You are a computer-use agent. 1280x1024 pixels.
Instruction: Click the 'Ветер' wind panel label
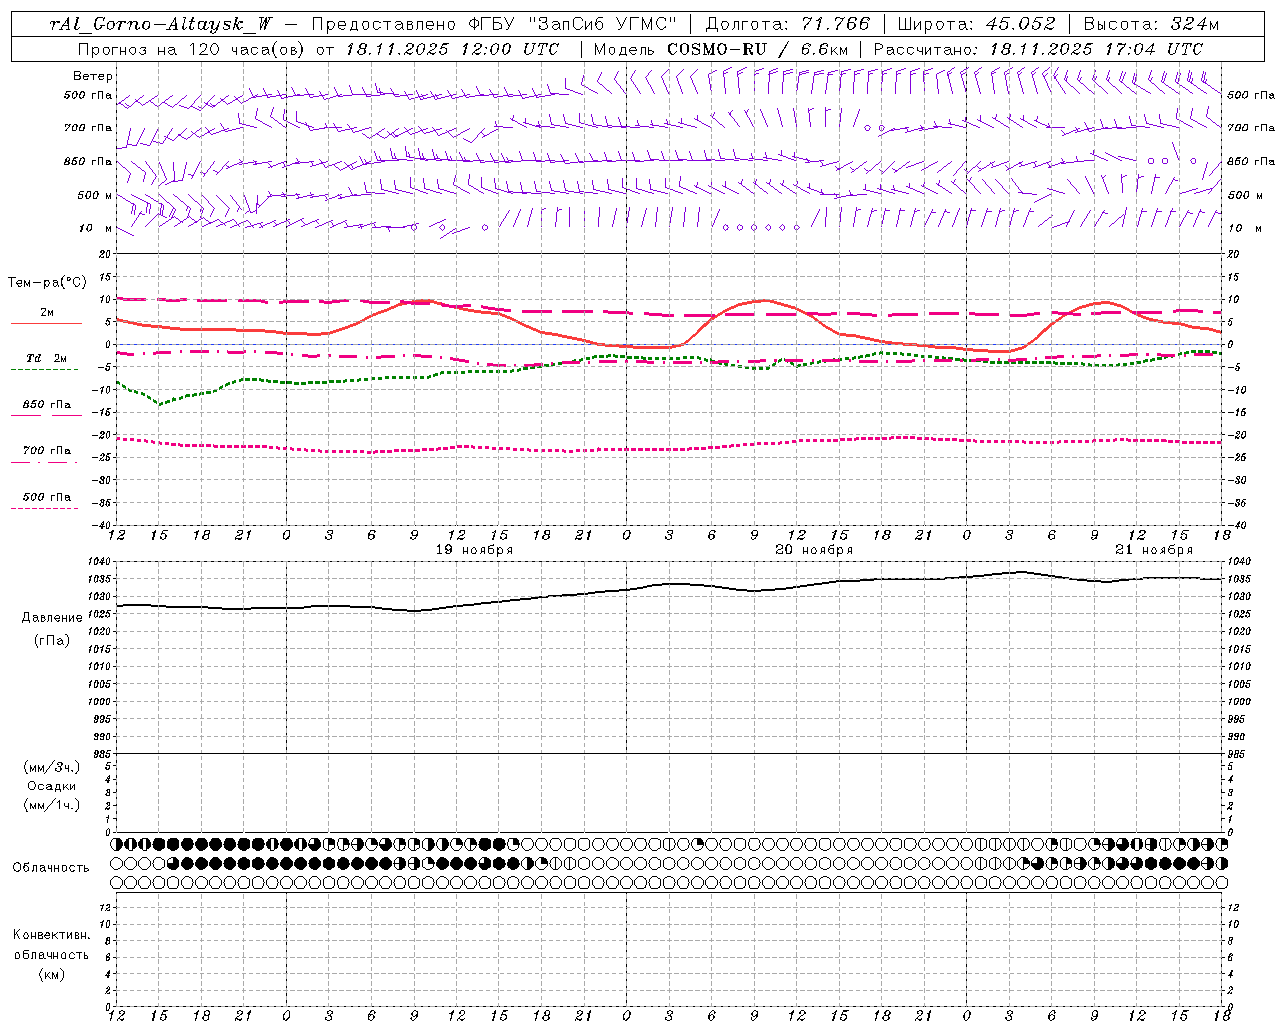click(93, 76)
